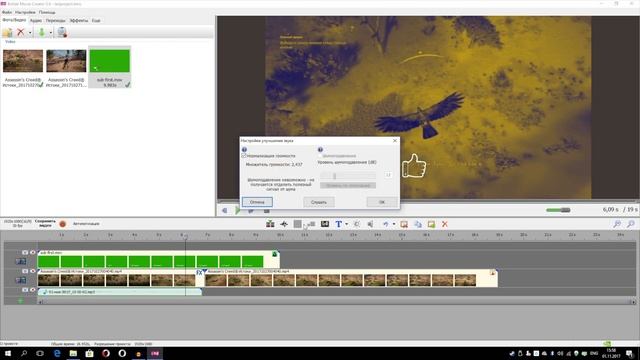Click the airplane motion icon in timeline toolbar
Screen dimensions: 640x360
click(x=284, y=224)
